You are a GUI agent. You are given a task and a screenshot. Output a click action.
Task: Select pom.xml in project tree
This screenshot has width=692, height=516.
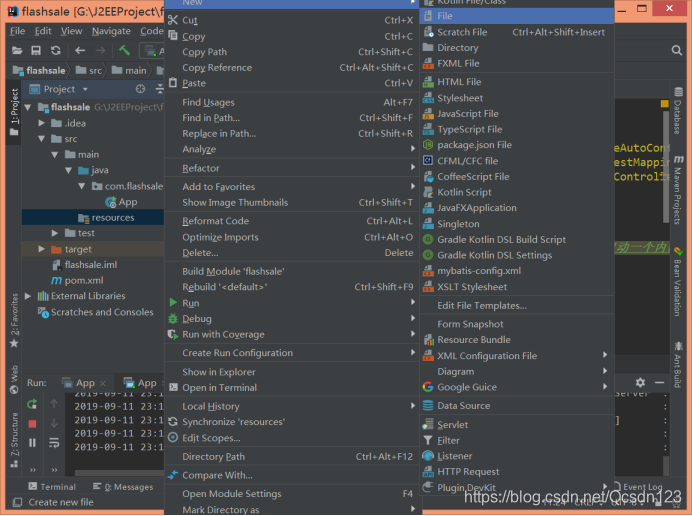[x=78, y=281]
